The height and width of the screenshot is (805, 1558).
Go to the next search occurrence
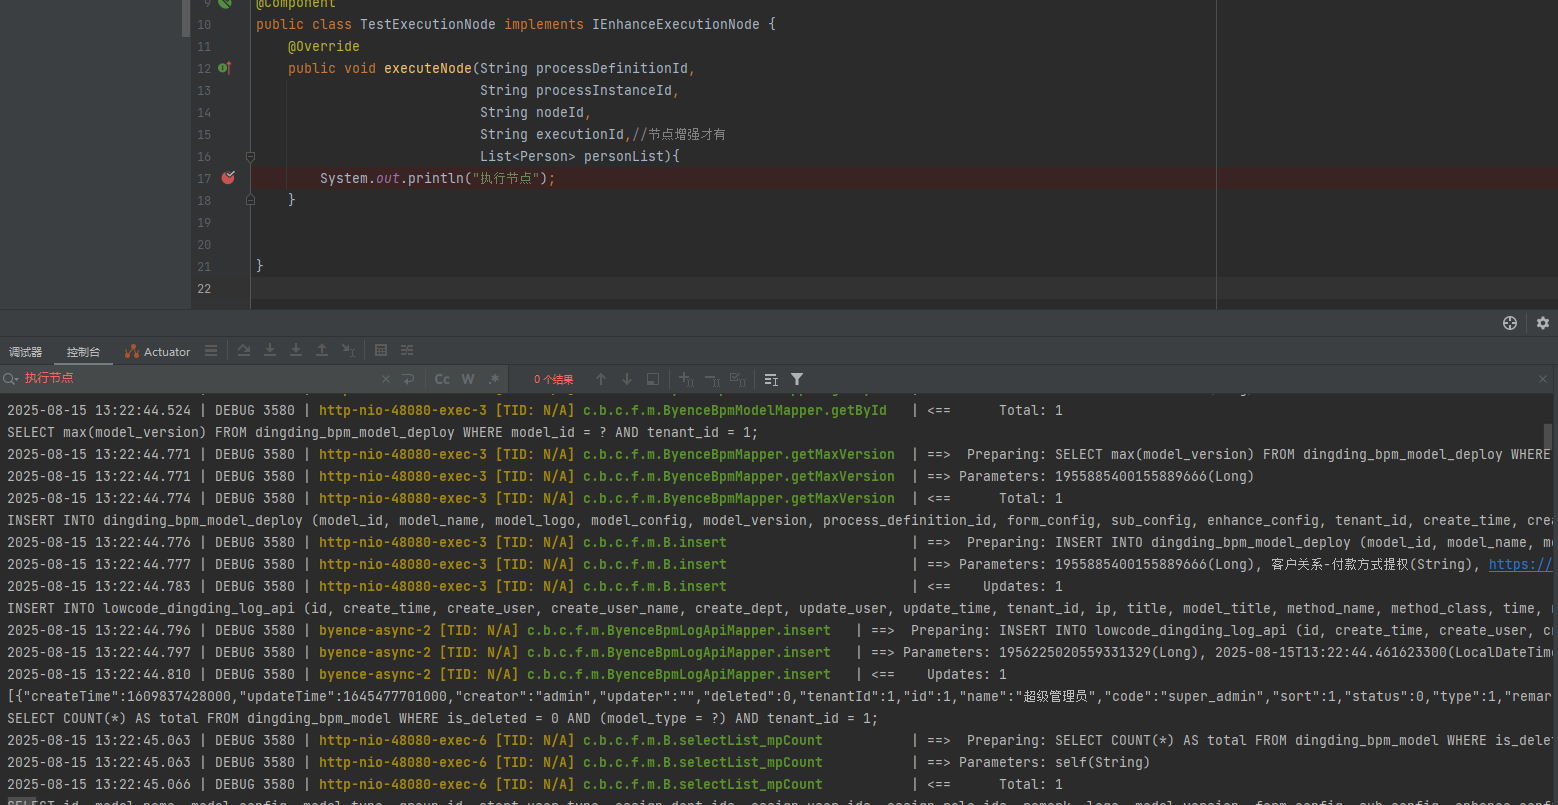click(x=627, y=379)
